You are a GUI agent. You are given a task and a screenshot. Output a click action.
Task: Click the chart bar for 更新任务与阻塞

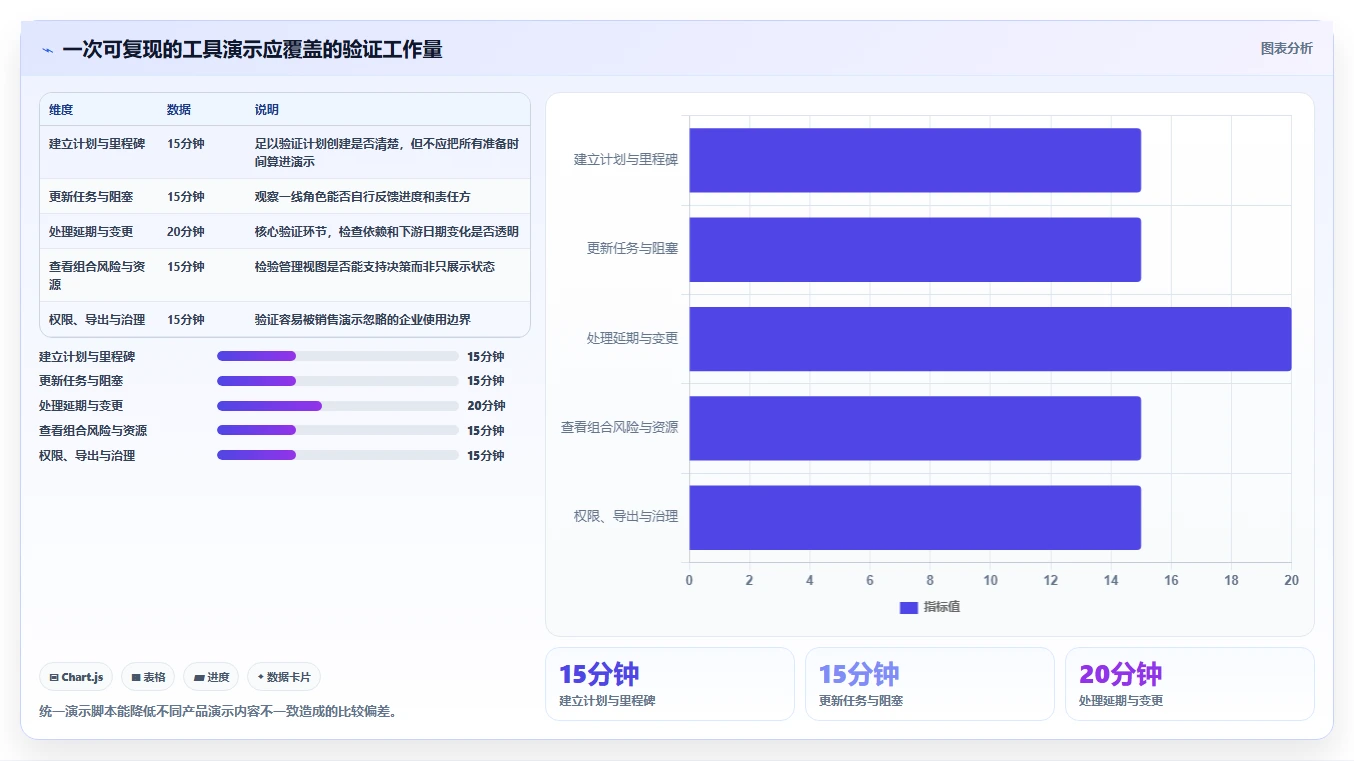pyautogui.click(x=915, y=249)
